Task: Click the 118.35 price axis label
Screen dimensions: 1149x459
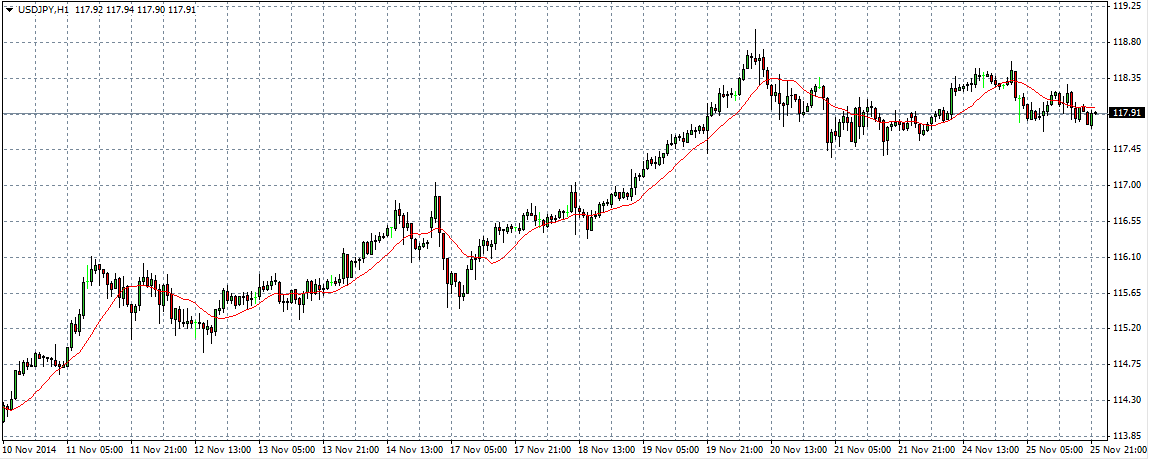Action: 1127,77
